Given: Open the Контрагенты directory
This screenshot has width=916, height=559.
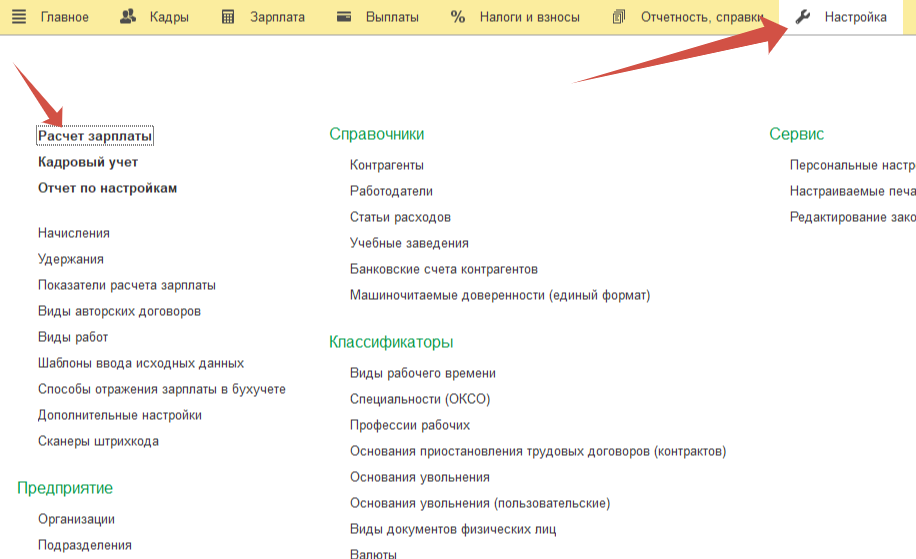Looking at the screenshot, I should [x=387, y=165].
